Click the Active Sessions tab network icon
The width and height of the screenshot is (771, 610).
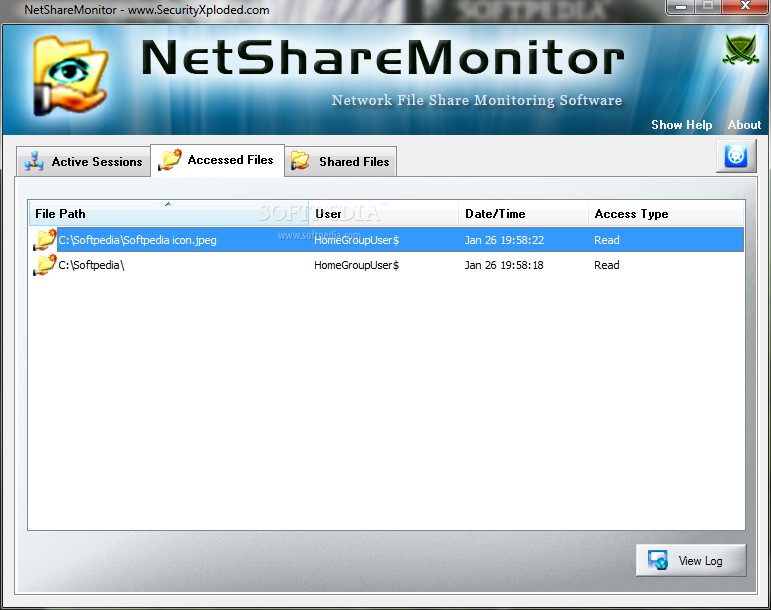(x=34, y=162)
